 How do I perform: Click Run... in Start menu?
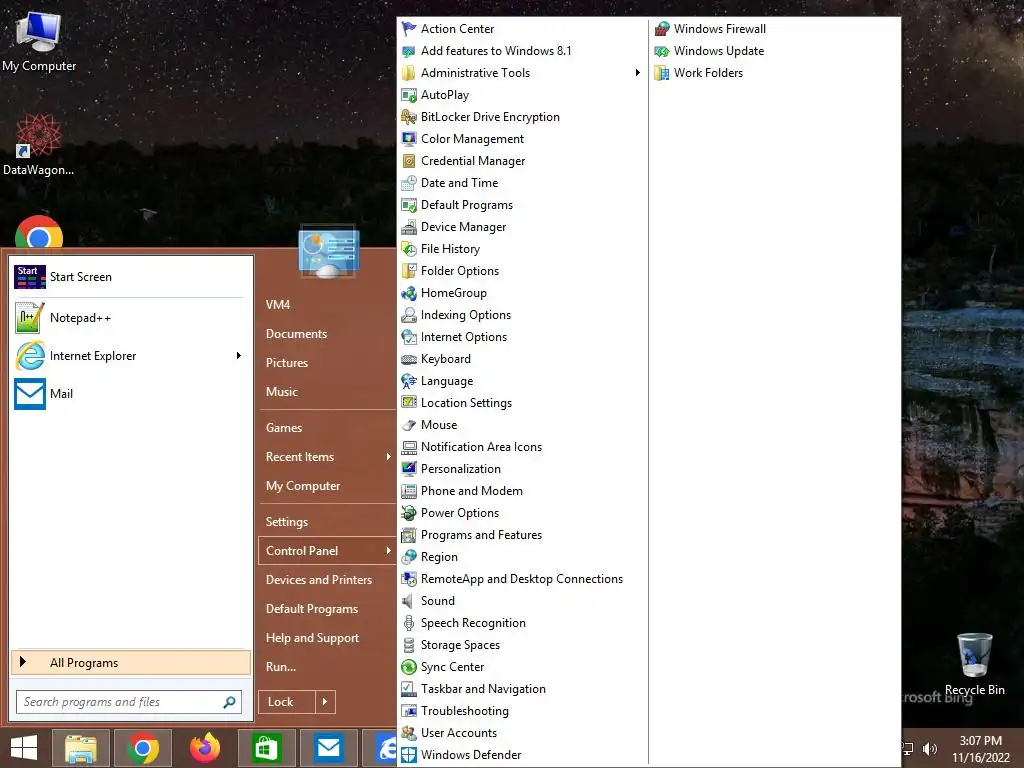(x=281, y=667)
